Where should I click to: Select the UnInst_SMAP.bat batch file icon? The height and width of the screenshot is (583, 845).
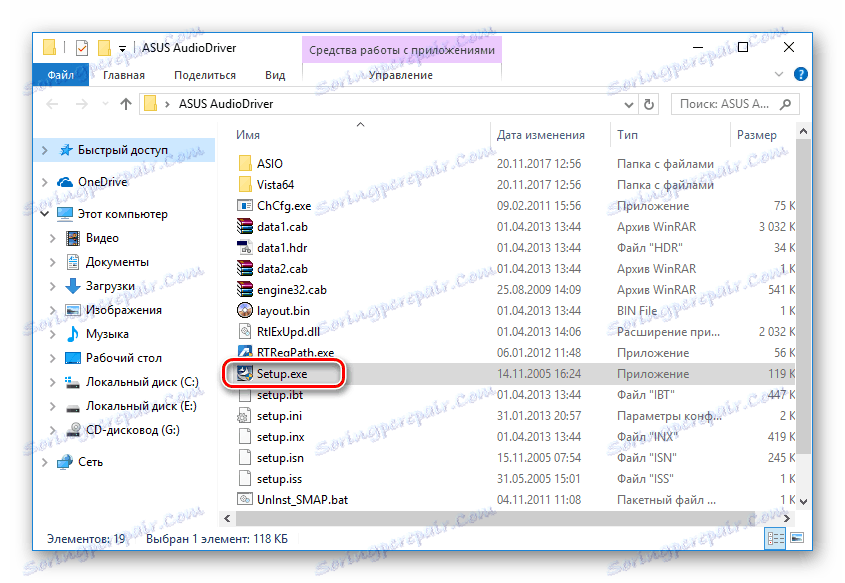pyautogui.click(x=245, y=499)
